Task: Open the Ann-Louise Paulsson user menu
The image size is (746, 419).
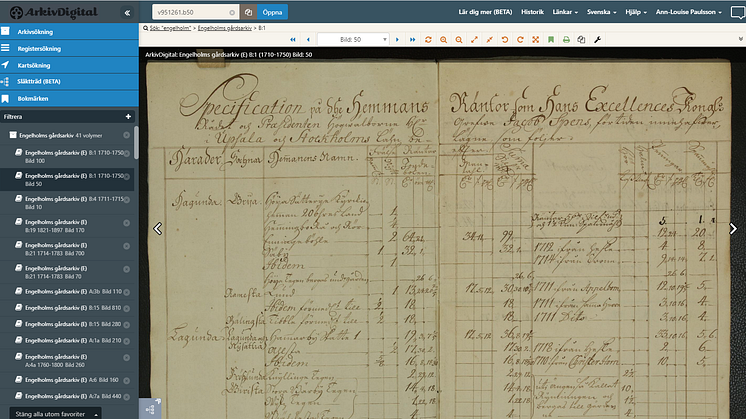Action: 688,12
